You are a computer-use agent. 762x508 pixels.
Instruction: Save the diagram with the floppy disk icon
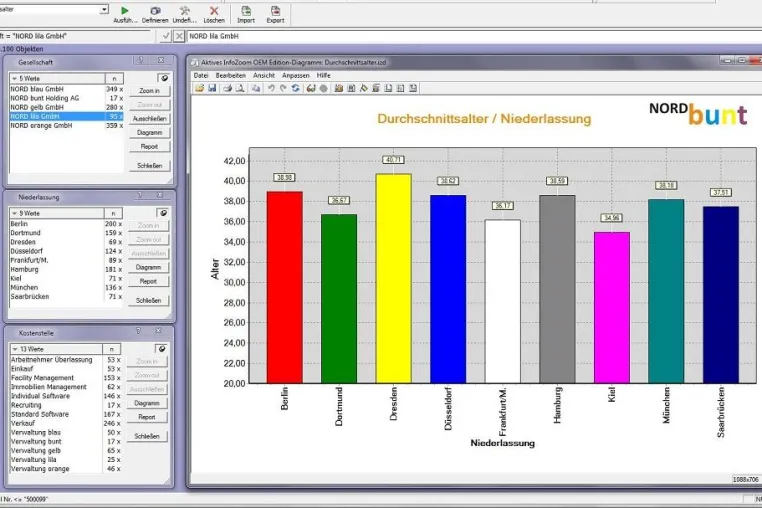coord(212,88)
